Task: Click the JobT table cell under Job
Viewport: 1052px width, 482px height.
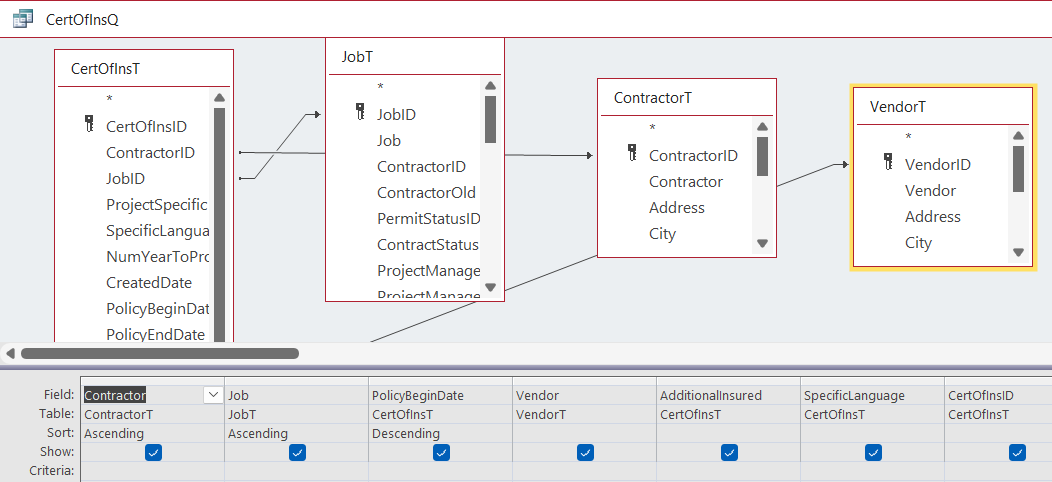Action: coord(297,415)
